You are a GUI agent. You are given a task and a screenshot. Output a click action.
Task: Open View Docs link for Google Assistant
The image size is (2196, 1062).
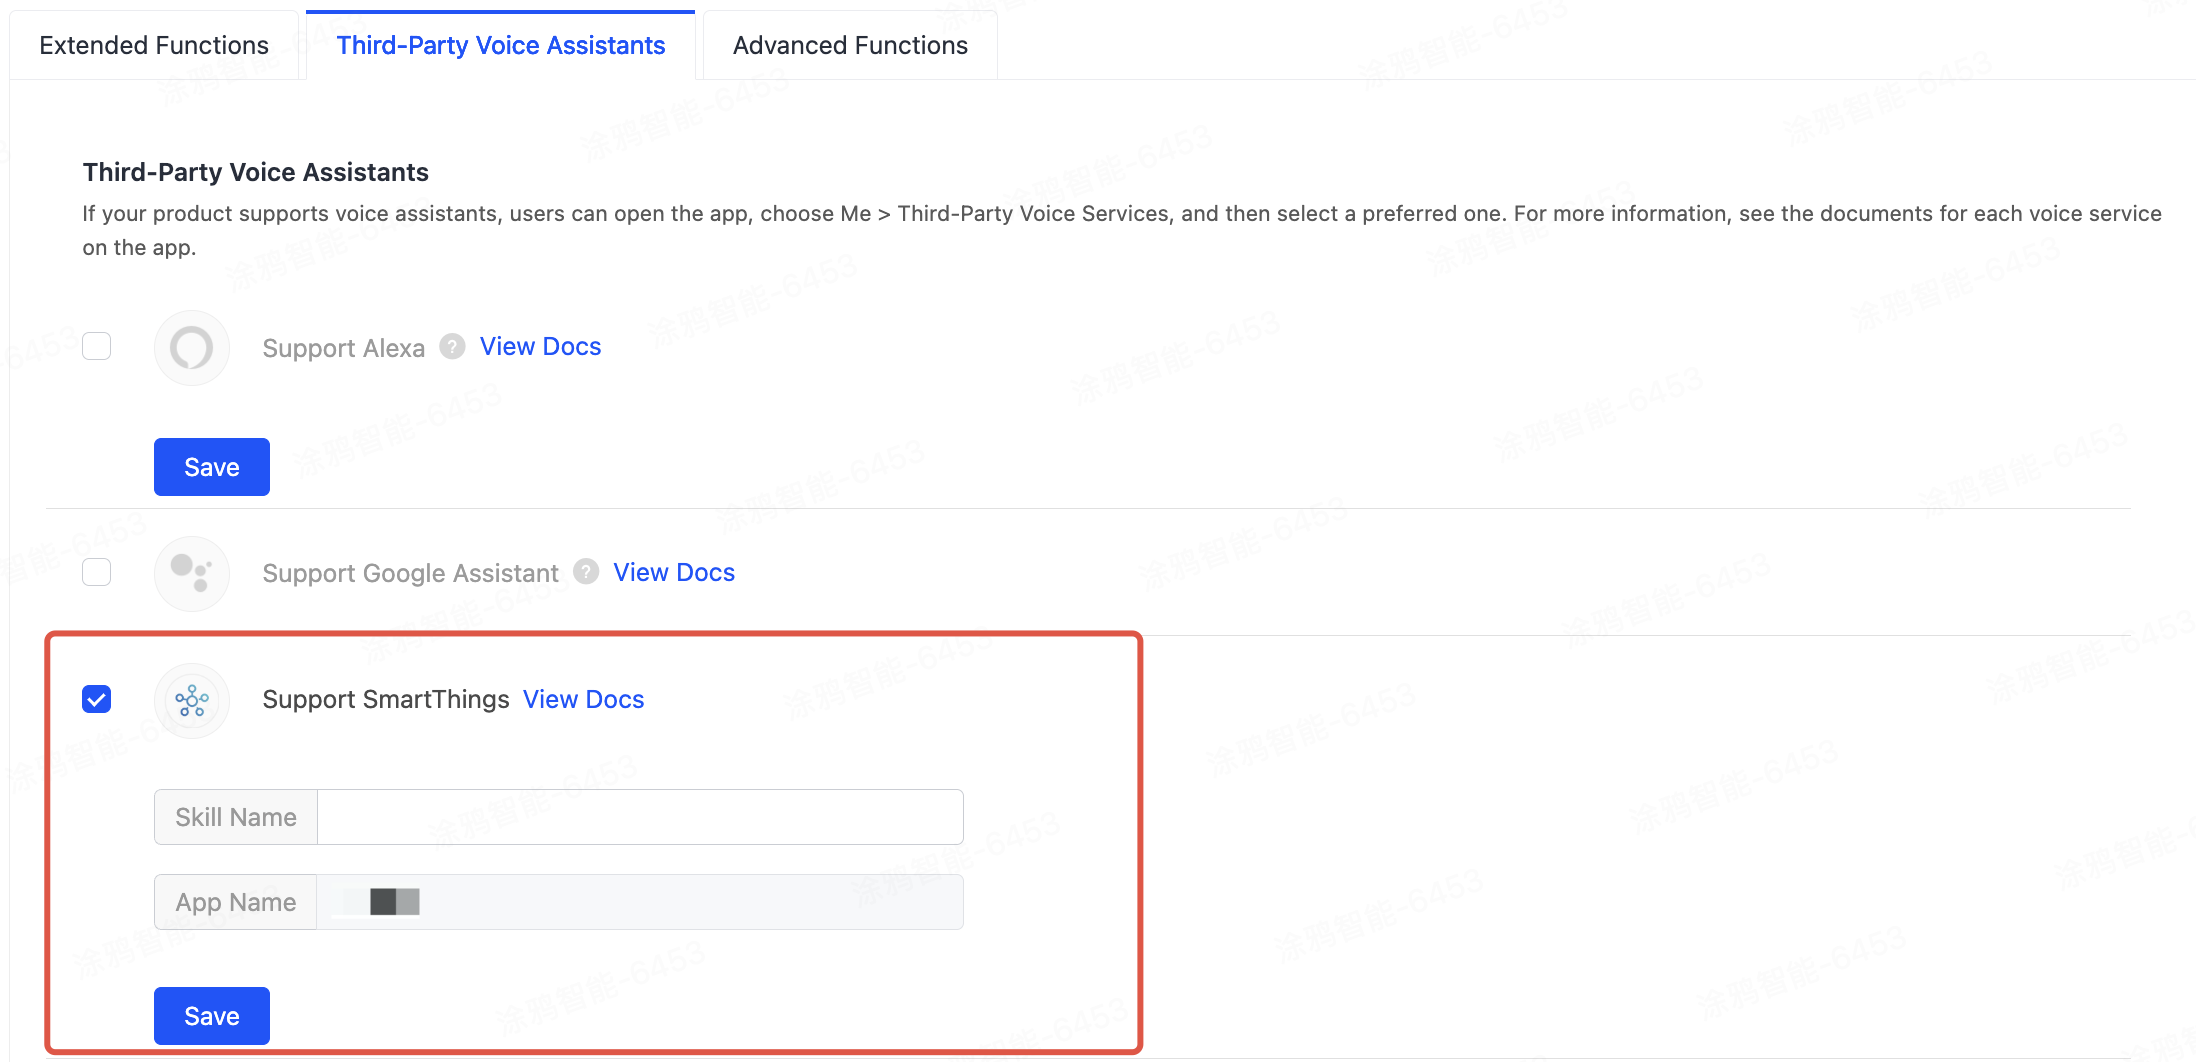(674, 572)
